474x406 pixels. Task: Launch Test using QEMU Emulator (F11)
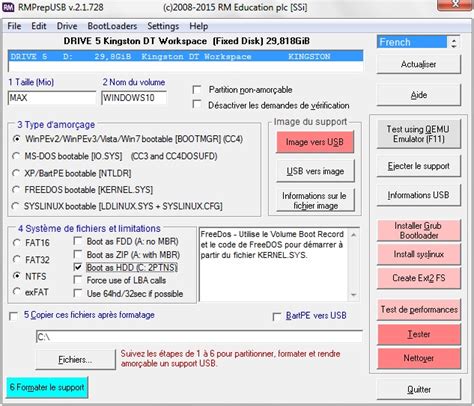tap(419, 134)
